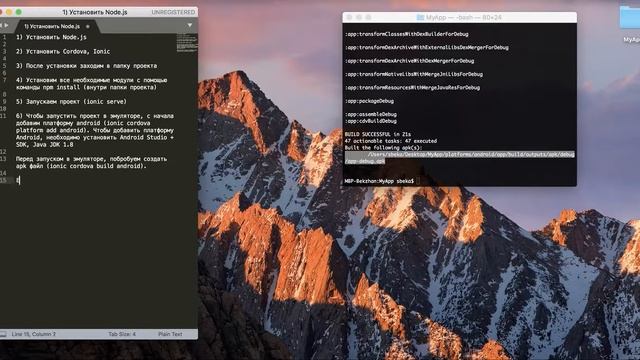Click '47 actionable tasks: 47 executed' line

pos(391,141)
